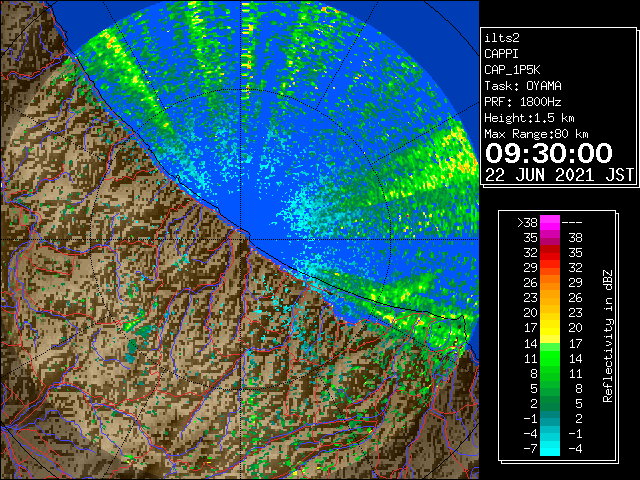This screenshot has height=480, width=640.
Task: Pick the yellow 17–20 dBZ color band
Action: click(x=550, y=328)
